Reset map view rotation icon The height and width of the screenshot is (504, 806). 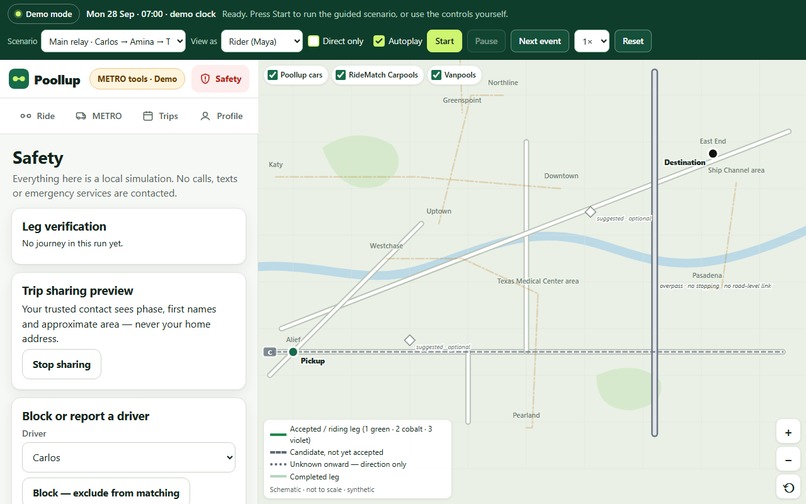tap(788, 488)
